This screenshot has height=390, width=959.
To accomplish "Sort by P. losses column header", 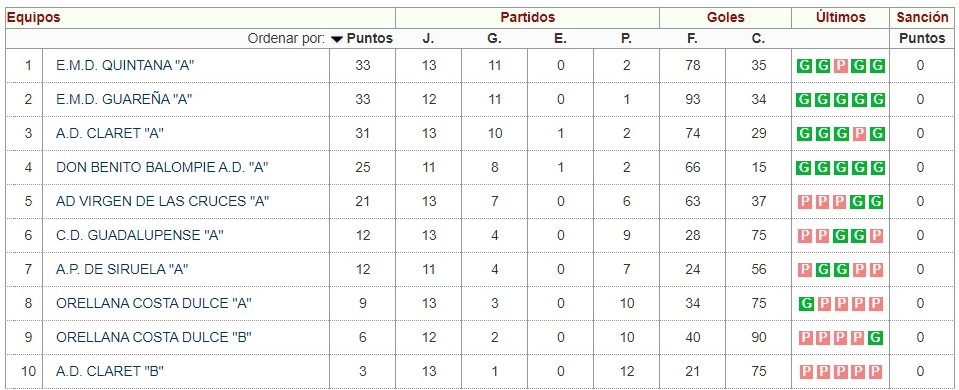I will pos(626,39).
